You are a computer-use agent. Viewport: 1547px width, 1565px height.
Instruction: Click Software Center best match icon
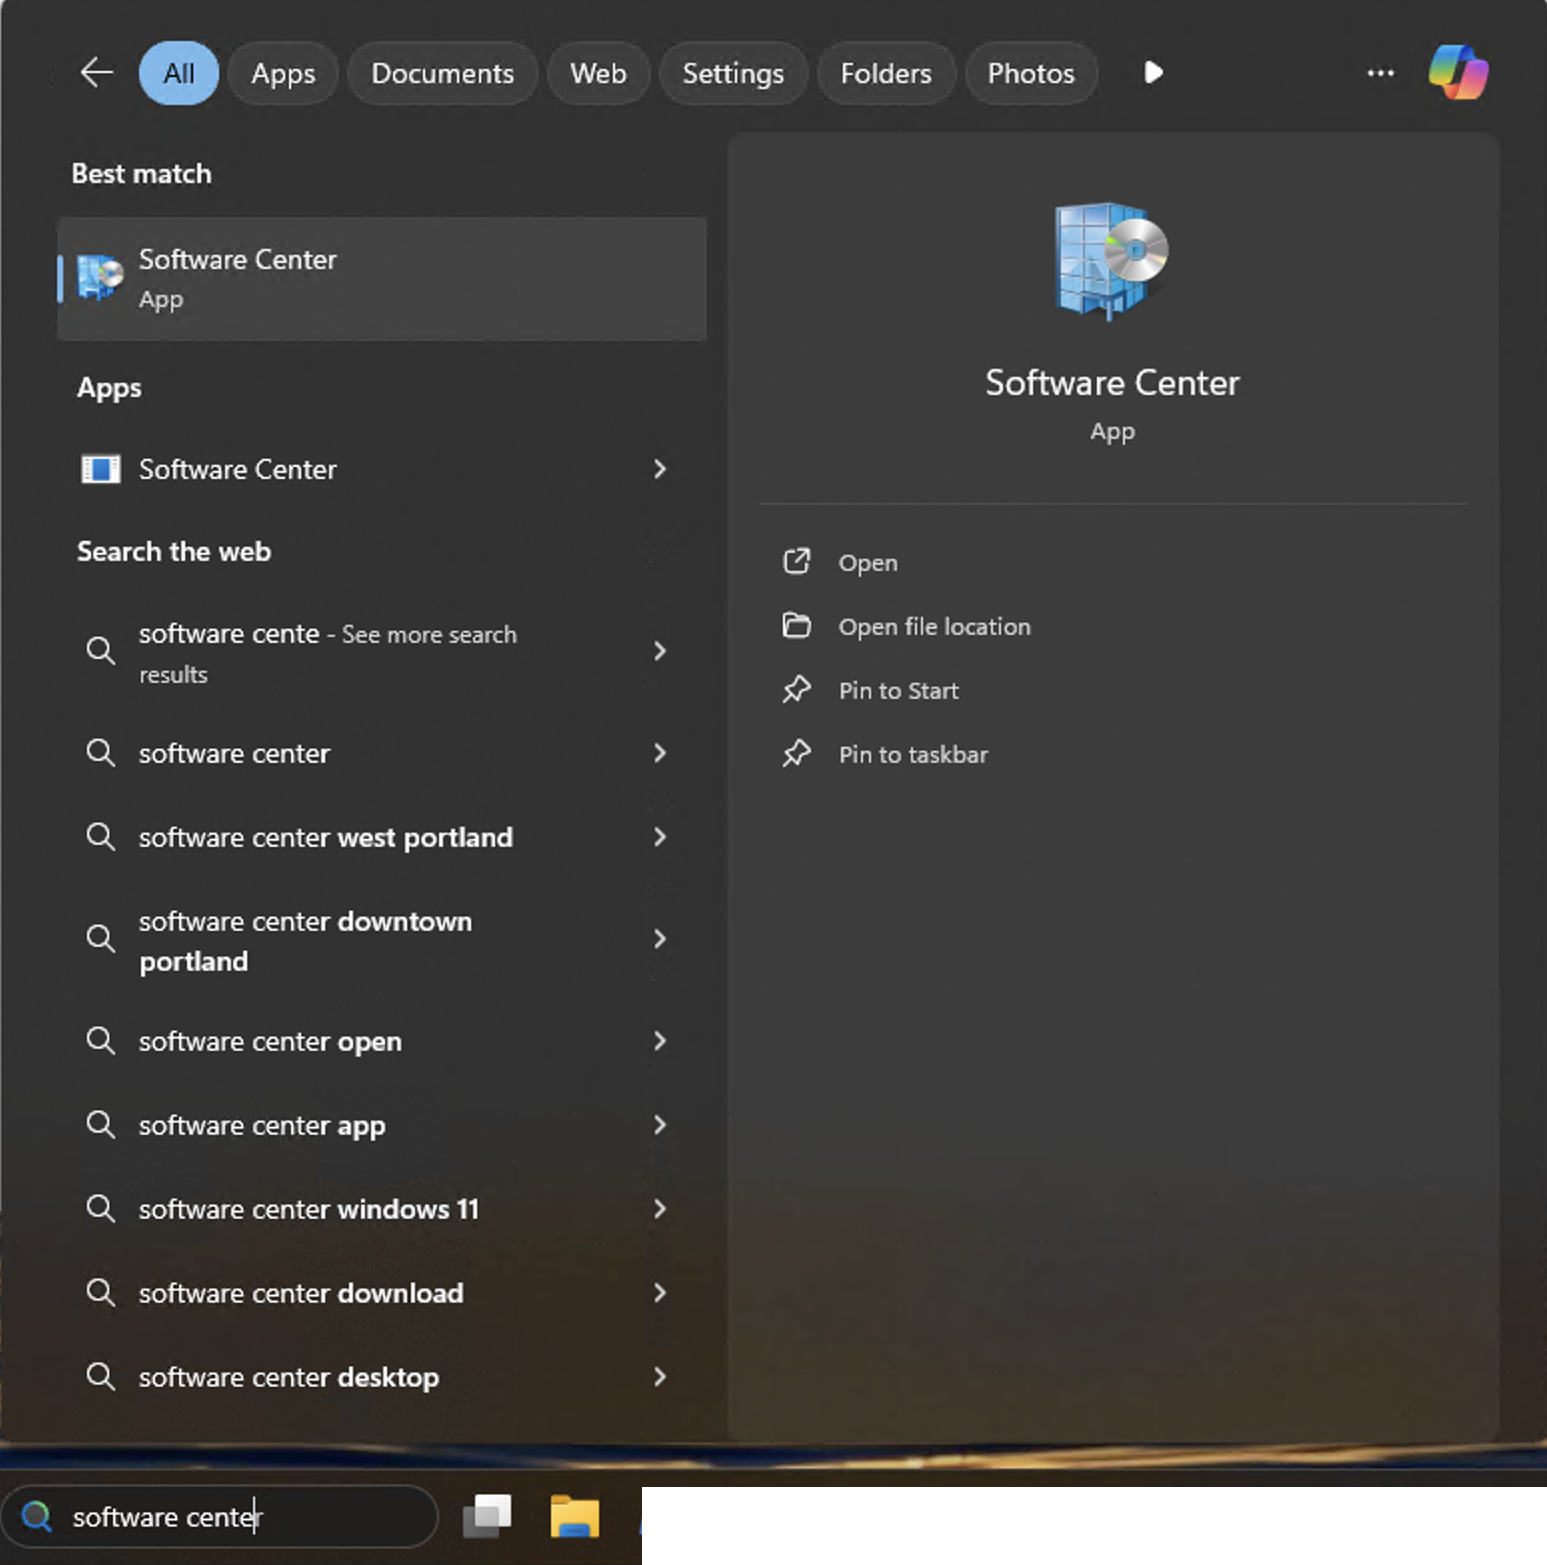pos(100,278)
